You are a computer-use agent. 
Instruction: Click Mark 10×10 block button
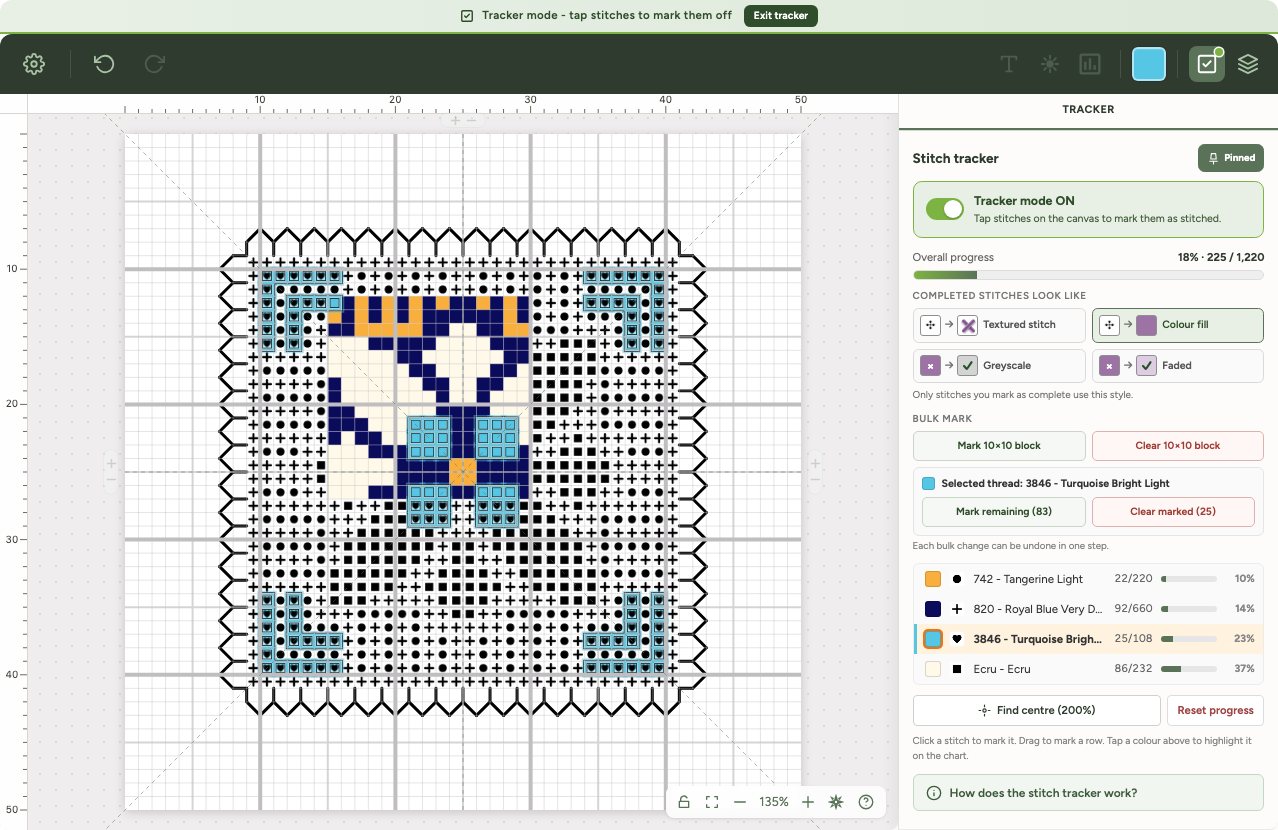click(x=999, y=446)
